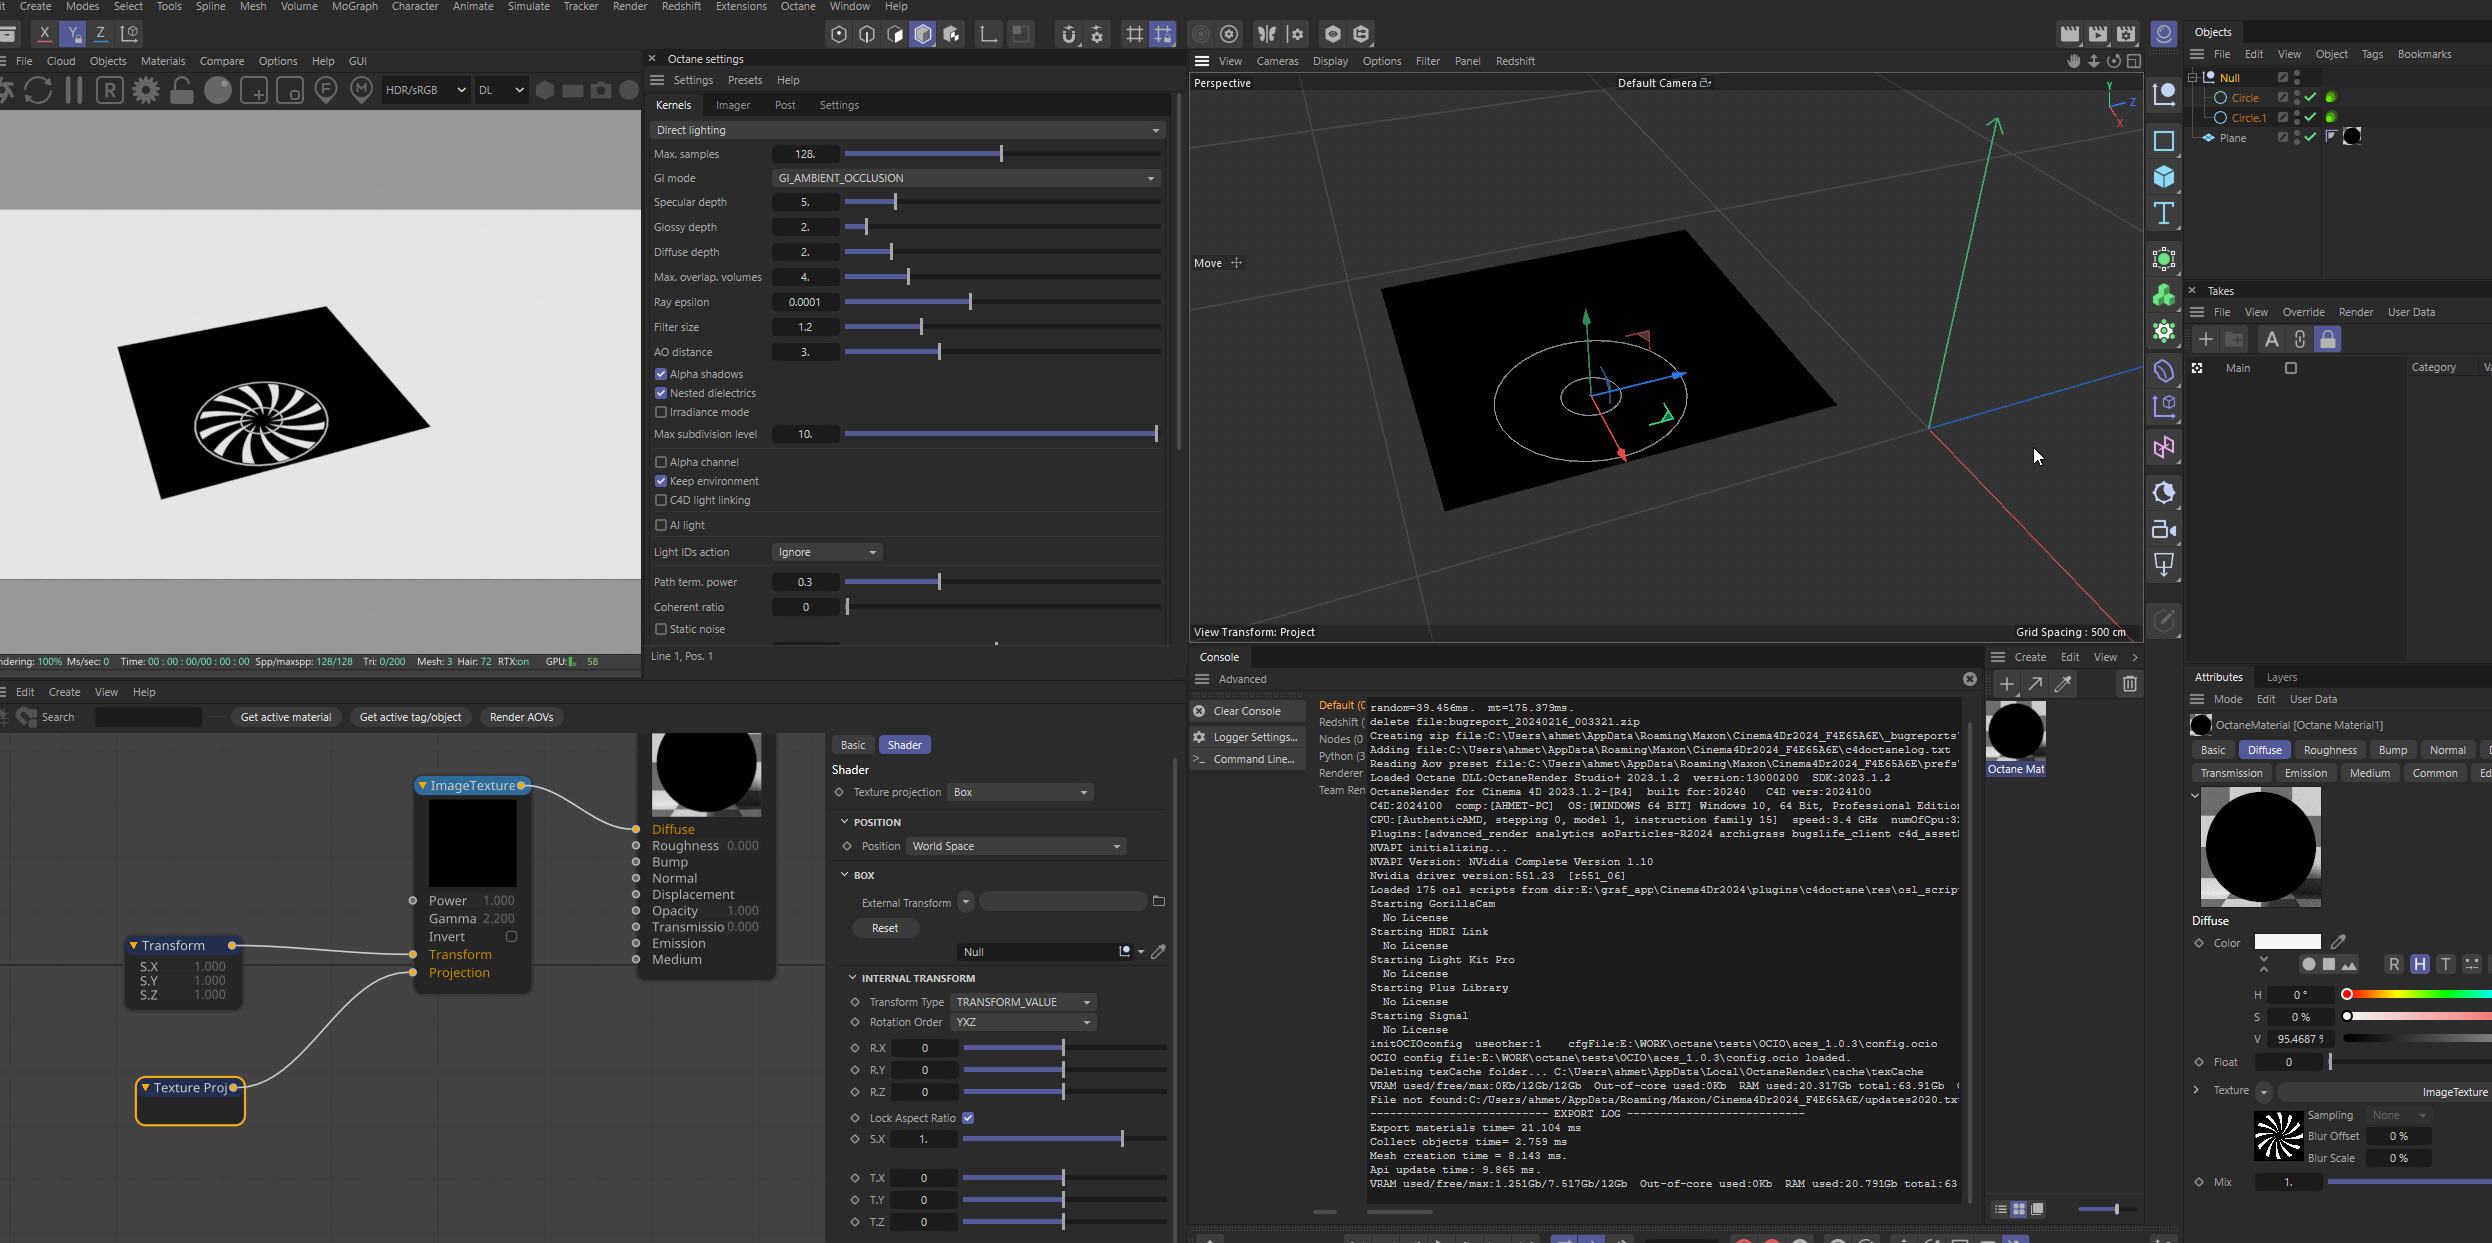
Task: Click the Clear Console button
Action: pyautogui.click(x=1246, y=711)
